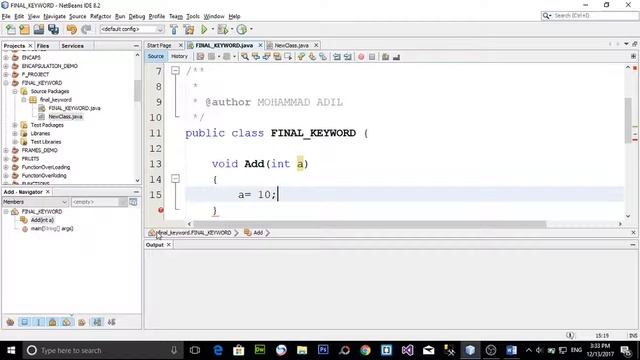Open the Navigate menu
The height and width of the screenshot is (360, 640).
pos(54,16)
